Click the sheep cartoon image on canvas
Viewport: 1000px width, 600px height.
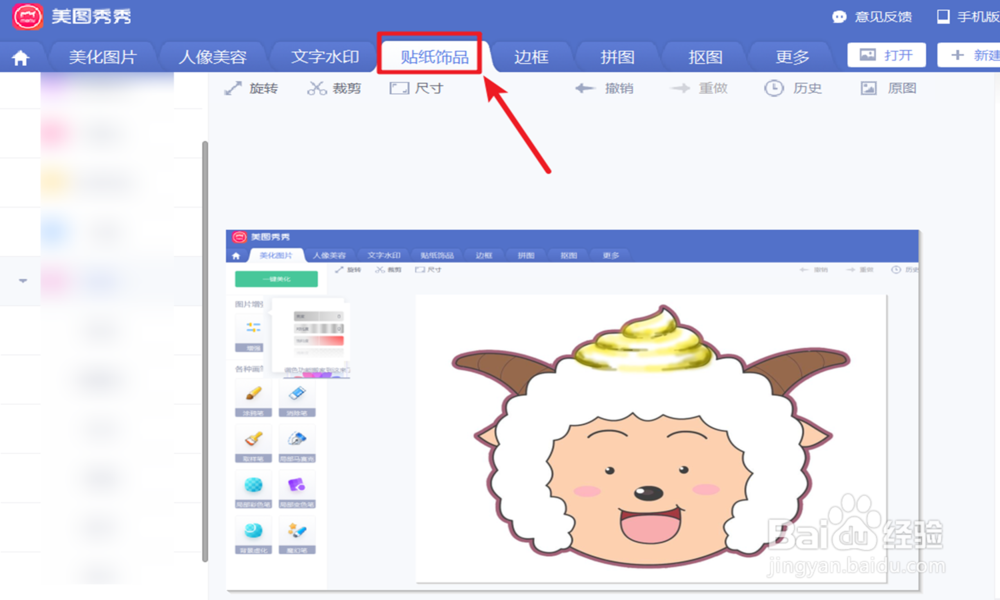[651, 437]
